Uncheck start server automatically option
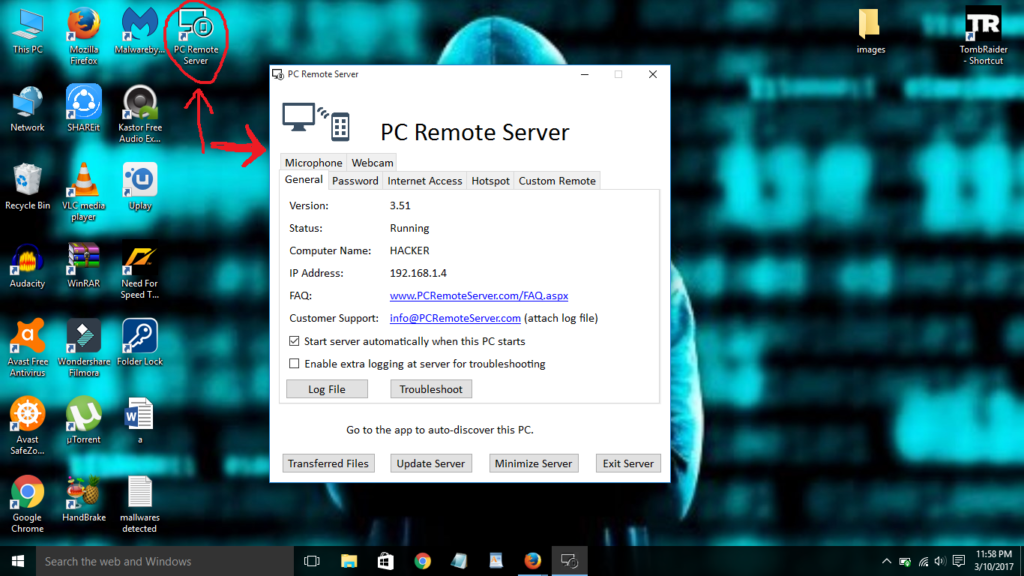The image size is (1024, 576). (295, 341)
